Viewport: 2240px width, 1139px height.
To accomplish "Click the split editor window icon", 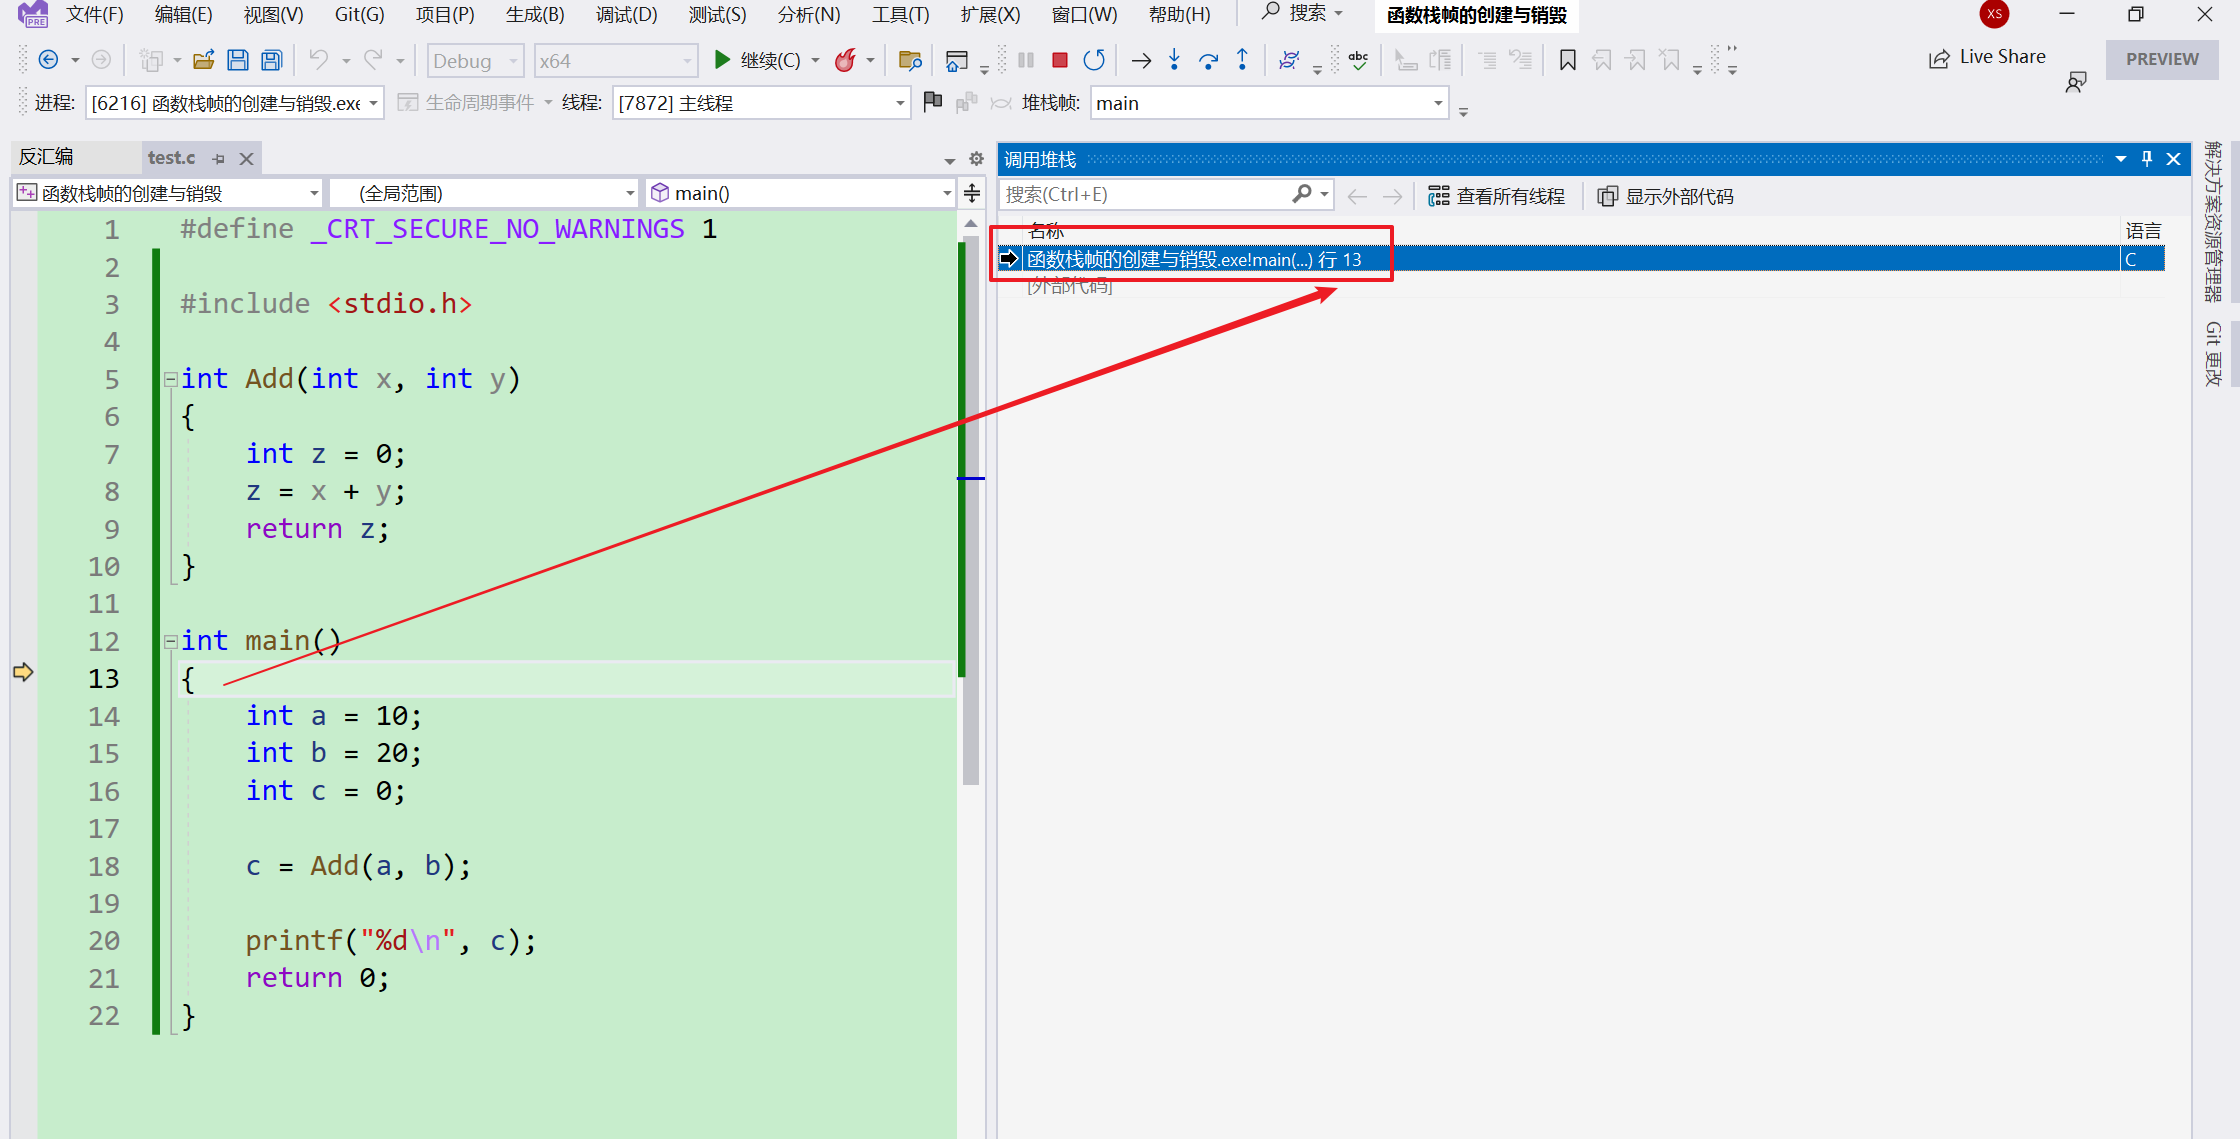I will click(x=972, y=193).
